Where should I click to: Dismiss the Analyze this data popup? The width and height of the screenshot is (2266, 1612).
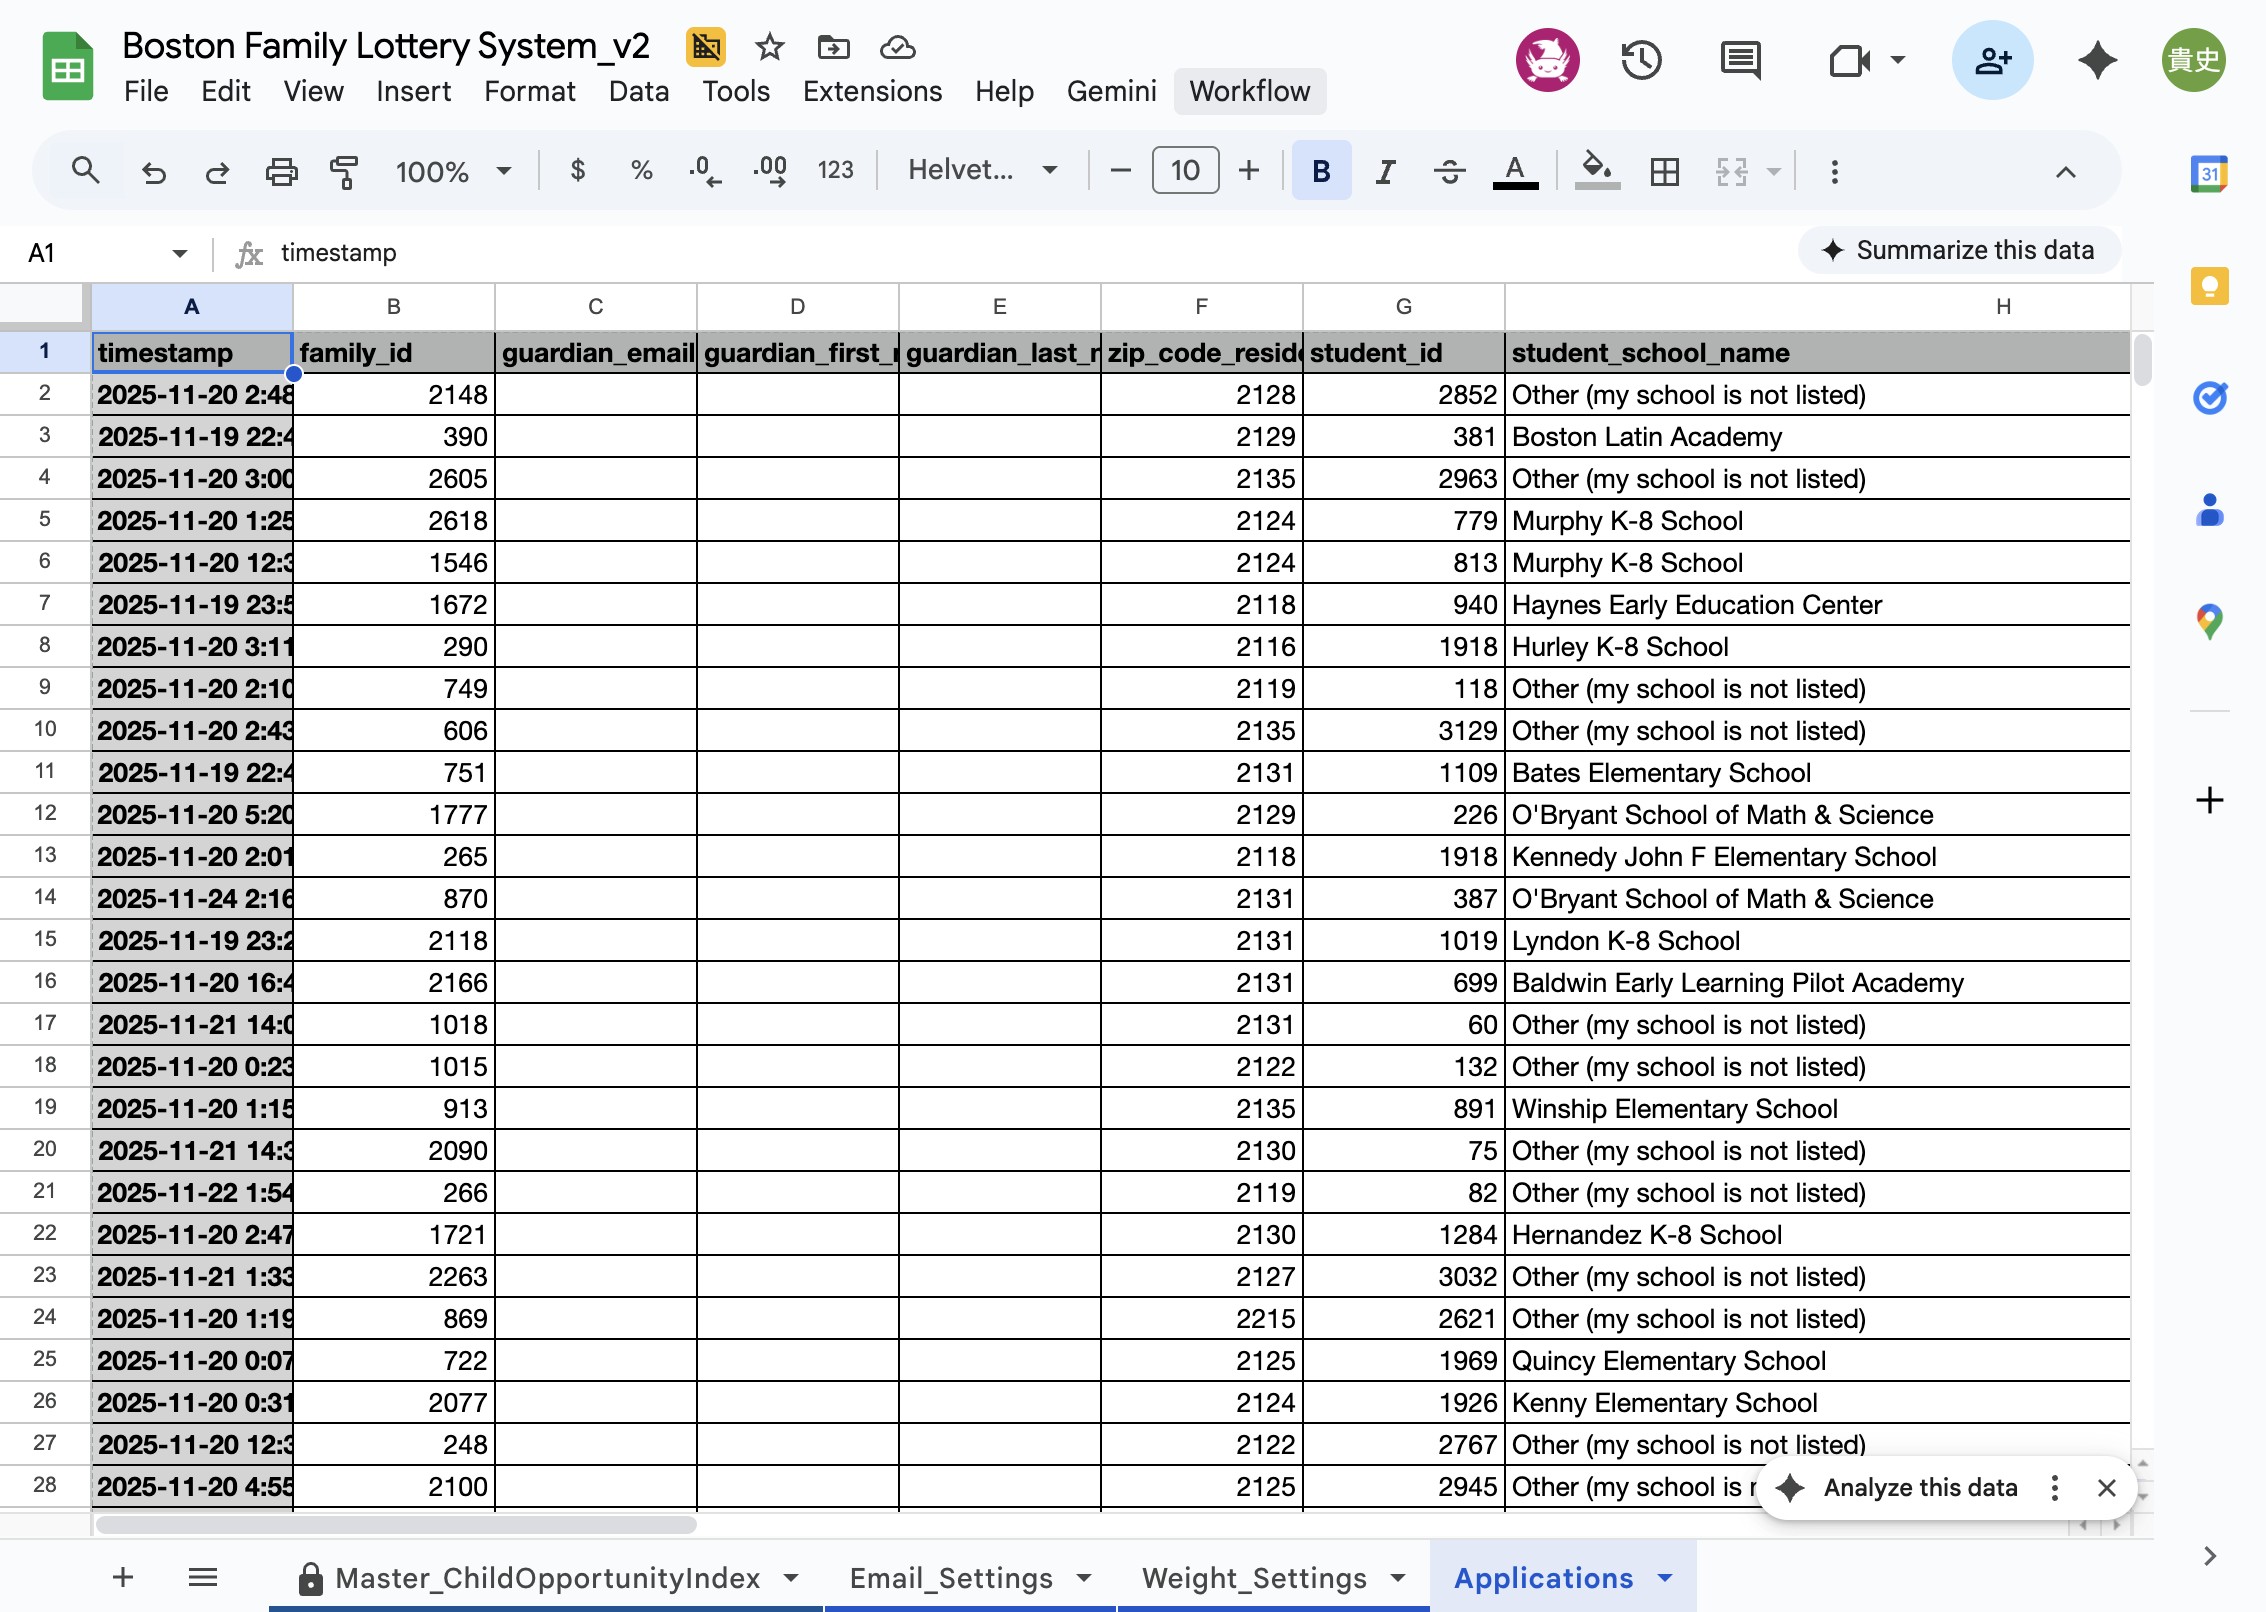click(x=2106, y=1488)
